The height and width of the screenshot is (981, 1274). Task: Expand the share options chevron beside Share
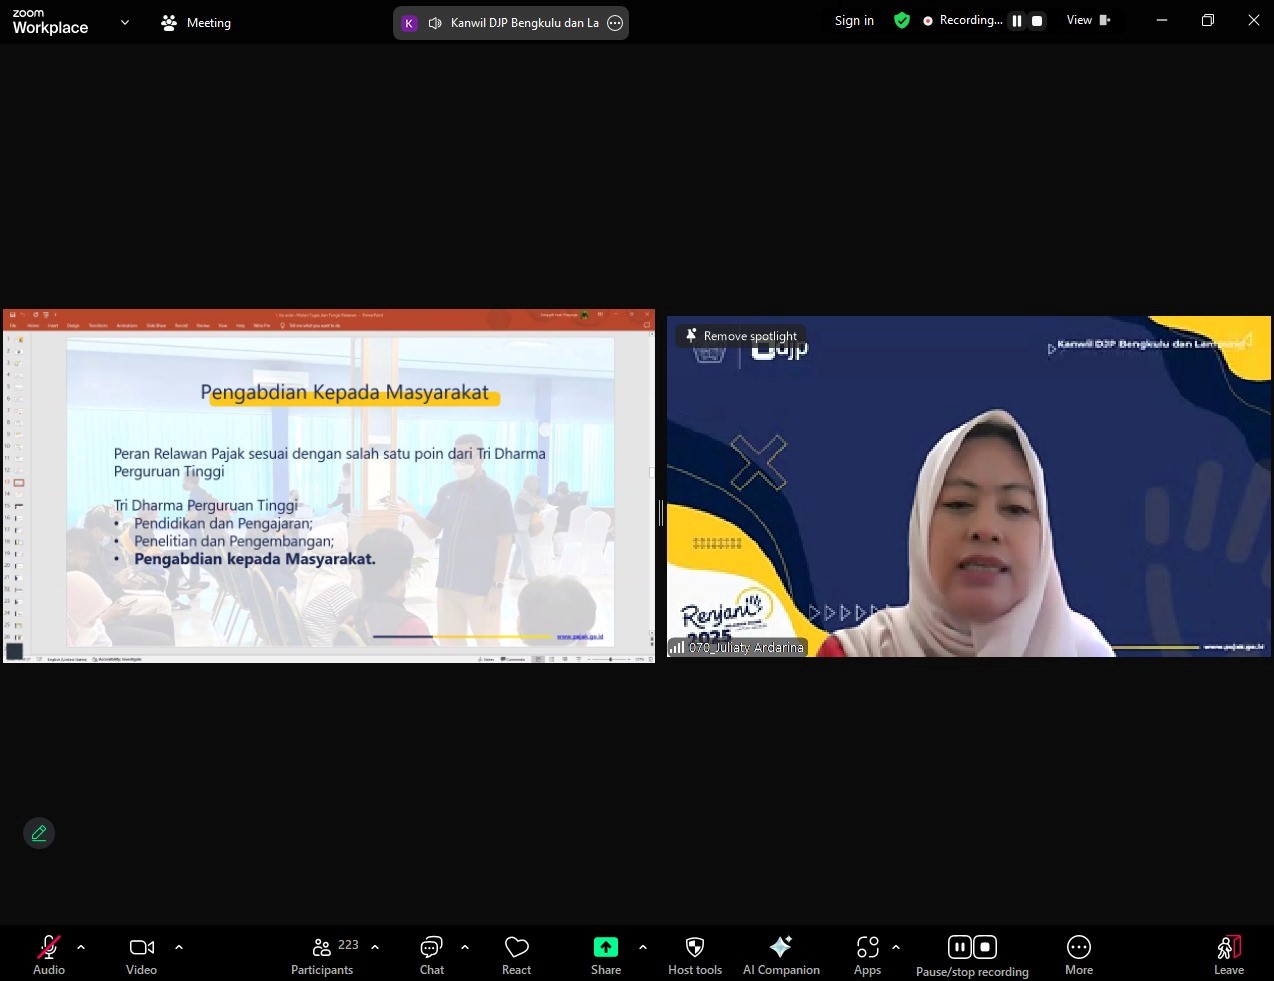[643, 947]
